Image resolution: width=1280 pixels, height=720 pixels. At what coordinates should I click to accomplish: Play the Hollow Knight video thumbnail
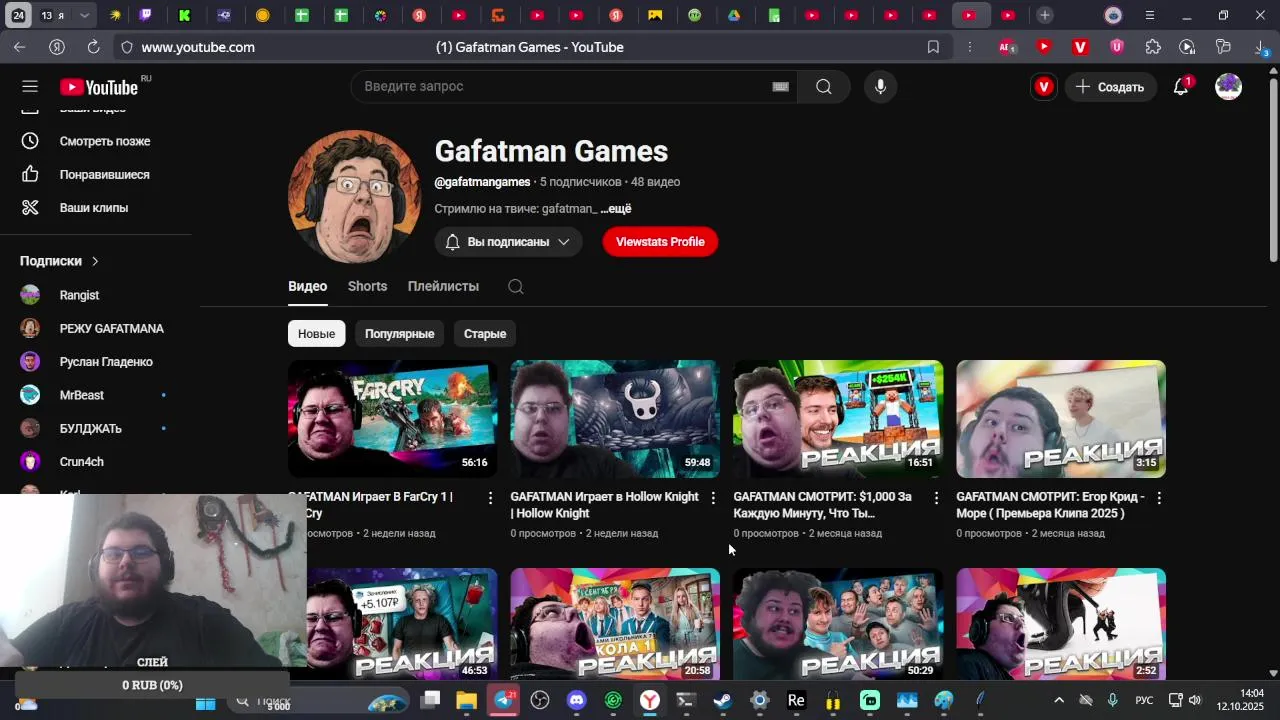coord(615,419)
